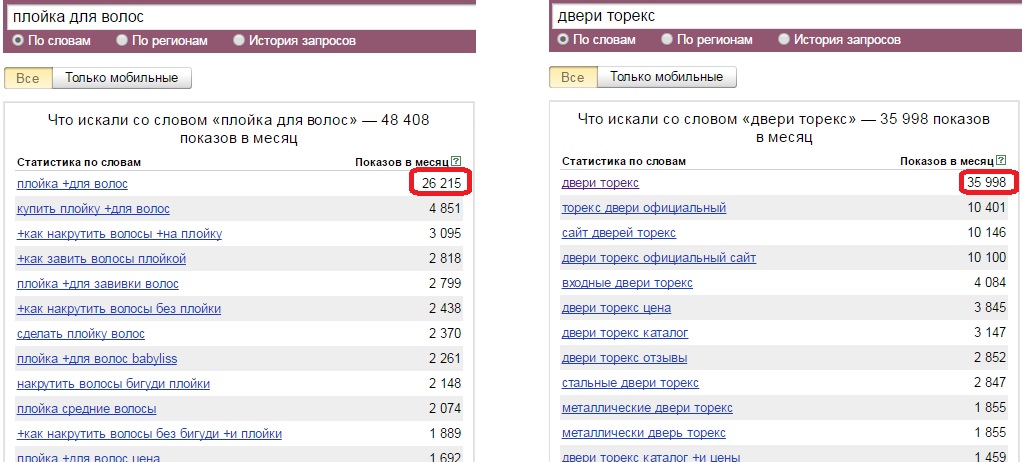Viewport: 1023px width, 462px height.
Task: Click the value '10 146' in двери торекс table
Action: pos(986,233)
